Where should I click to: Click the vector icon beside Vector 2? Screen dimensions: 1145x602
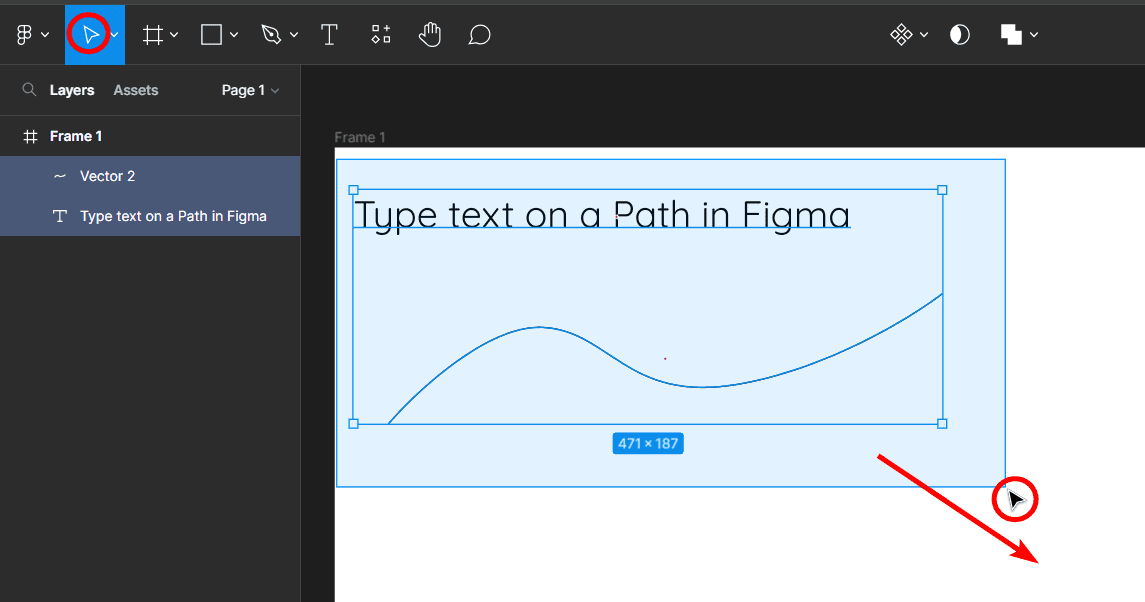point(60,176)
